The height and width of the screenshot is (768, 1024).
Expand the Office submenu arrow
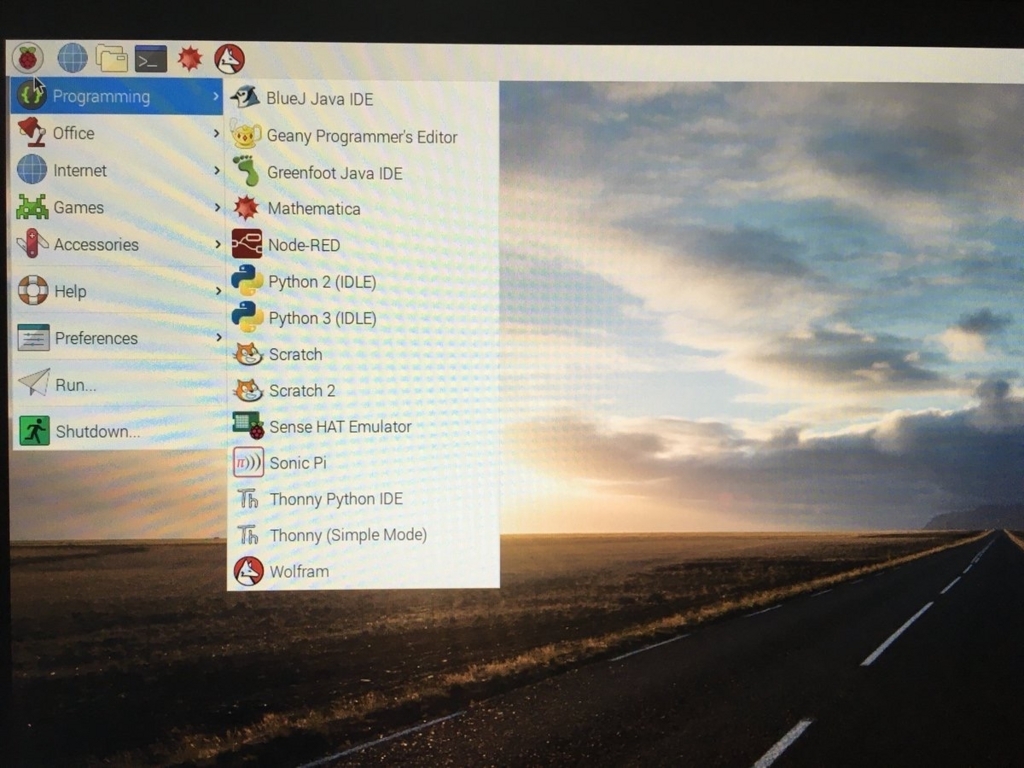click(216, 133)
